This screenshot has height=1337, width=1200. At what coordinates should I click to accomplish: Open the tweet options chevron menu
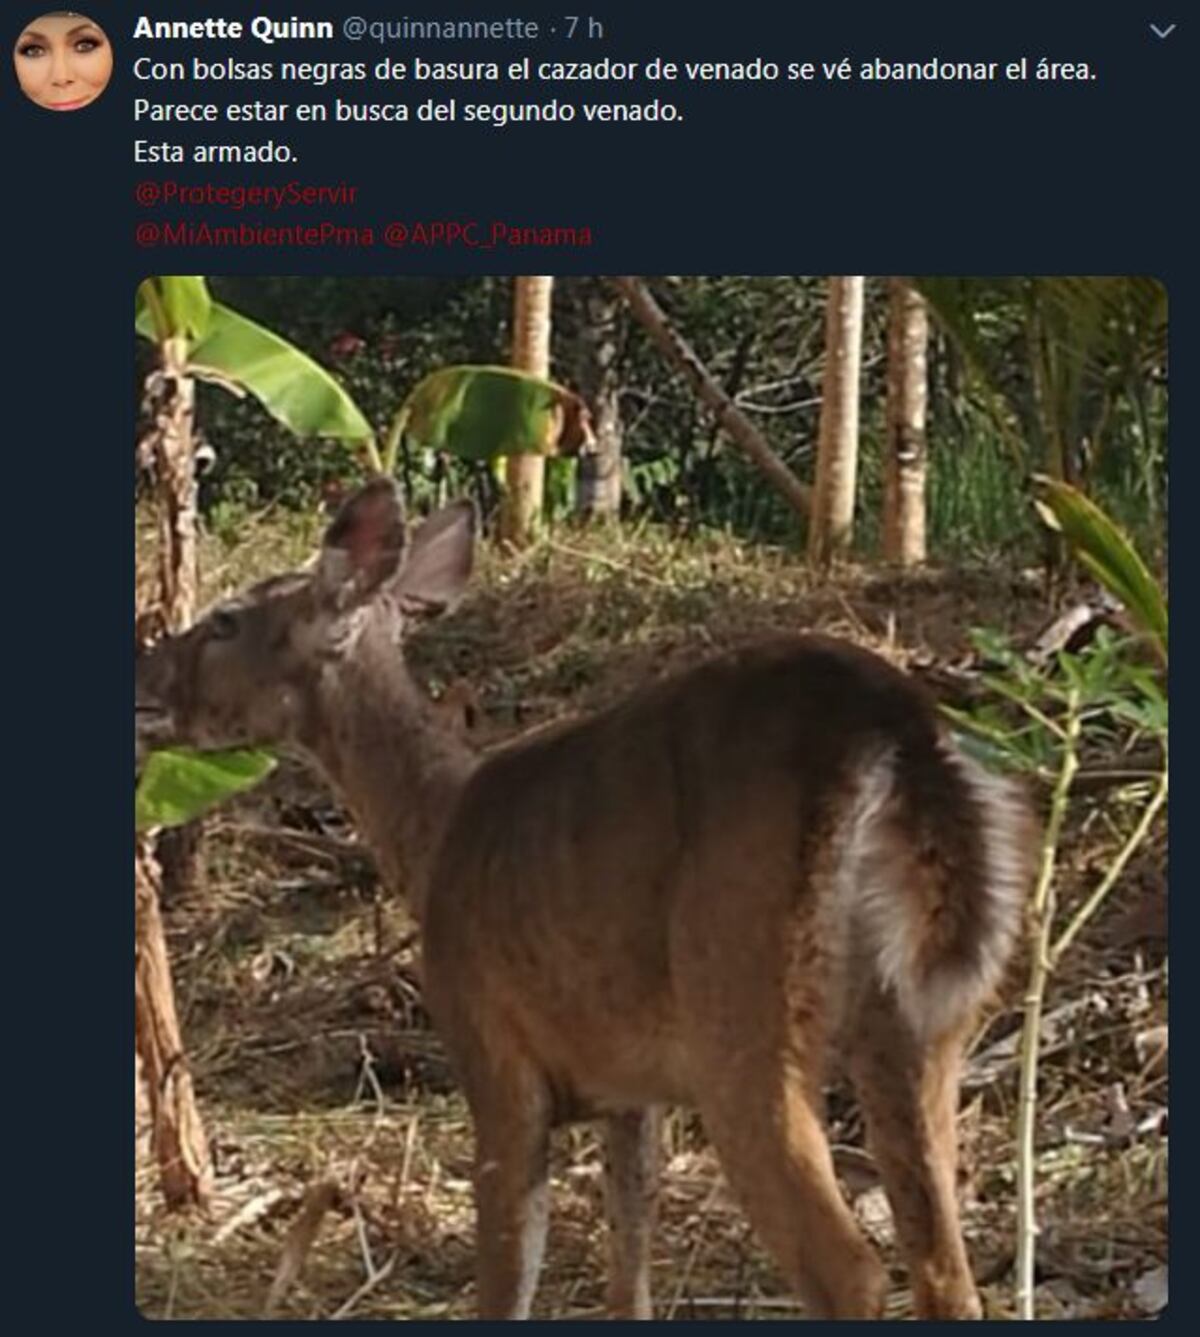(1162, 32)
